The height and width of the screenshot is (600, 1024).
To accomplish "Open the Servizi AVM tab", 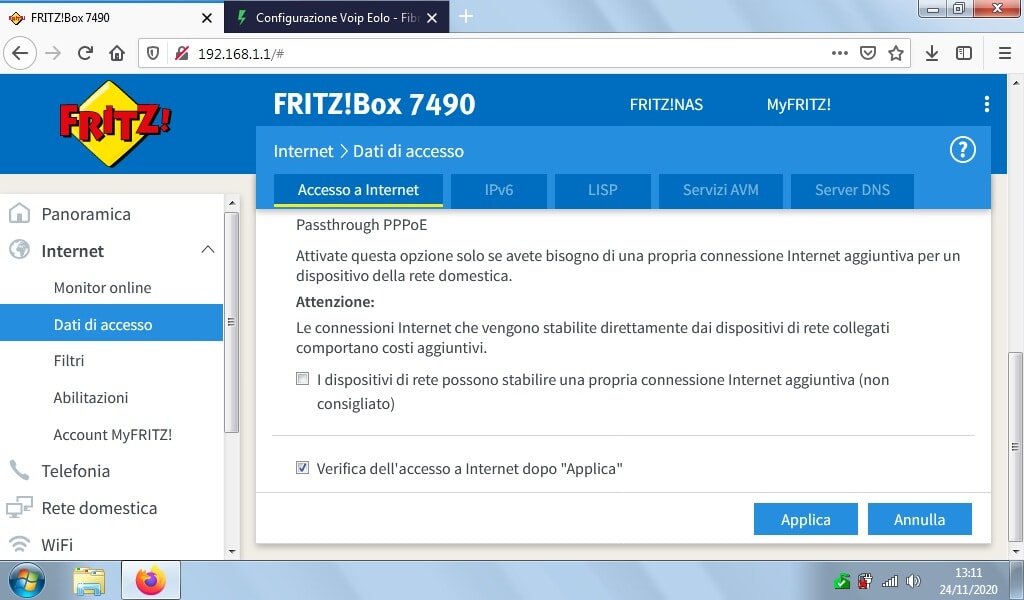I will [720, 190].
